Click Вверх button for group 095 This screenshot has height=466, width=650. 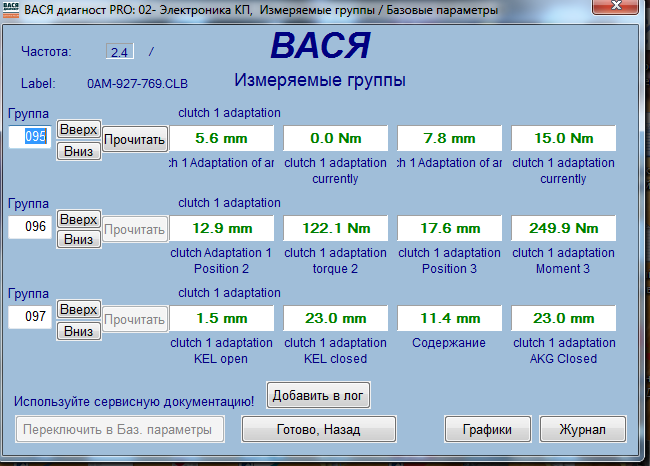click(79, 129)
